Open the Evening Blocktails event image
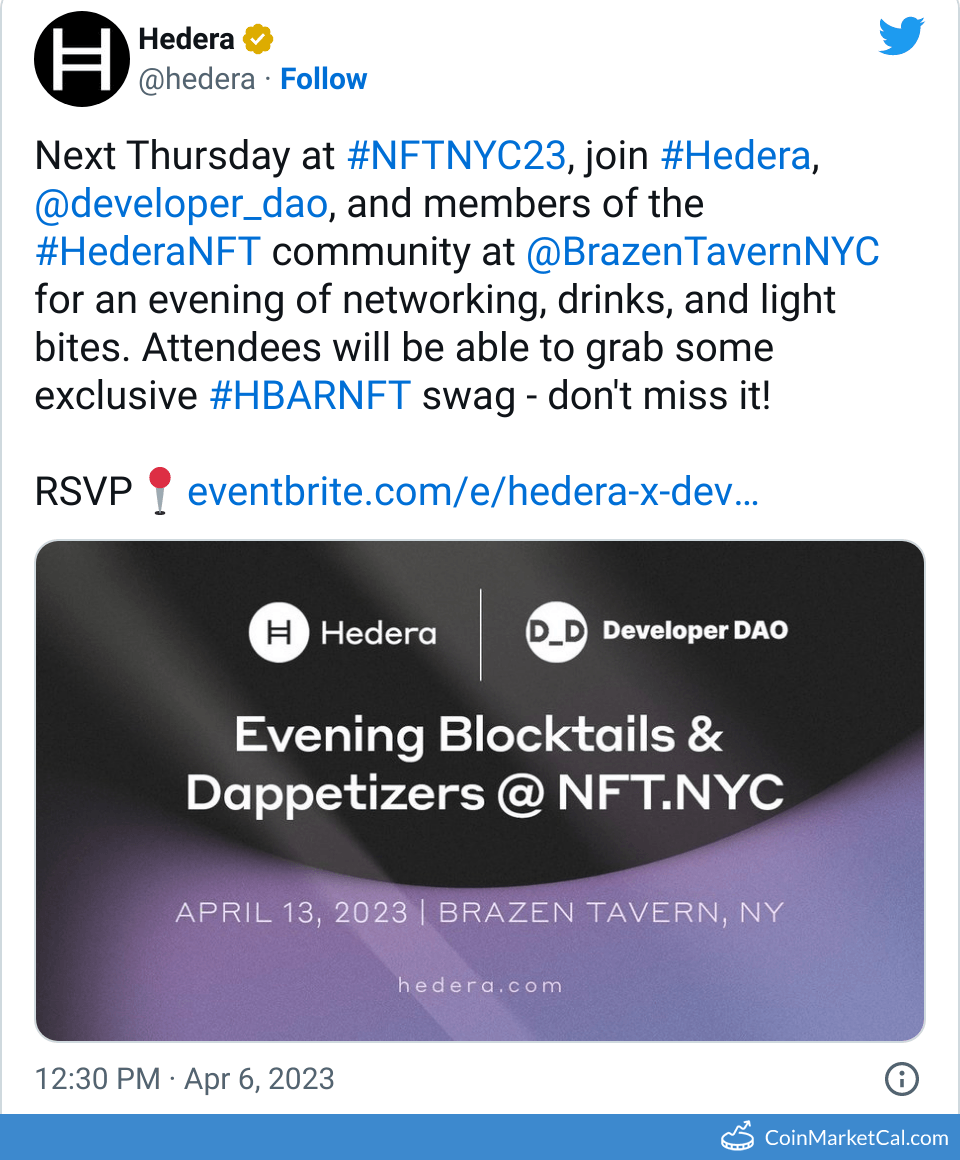The height and width of the screenshot is (1160, 960). pyautogui.click(x=480, y=790)
